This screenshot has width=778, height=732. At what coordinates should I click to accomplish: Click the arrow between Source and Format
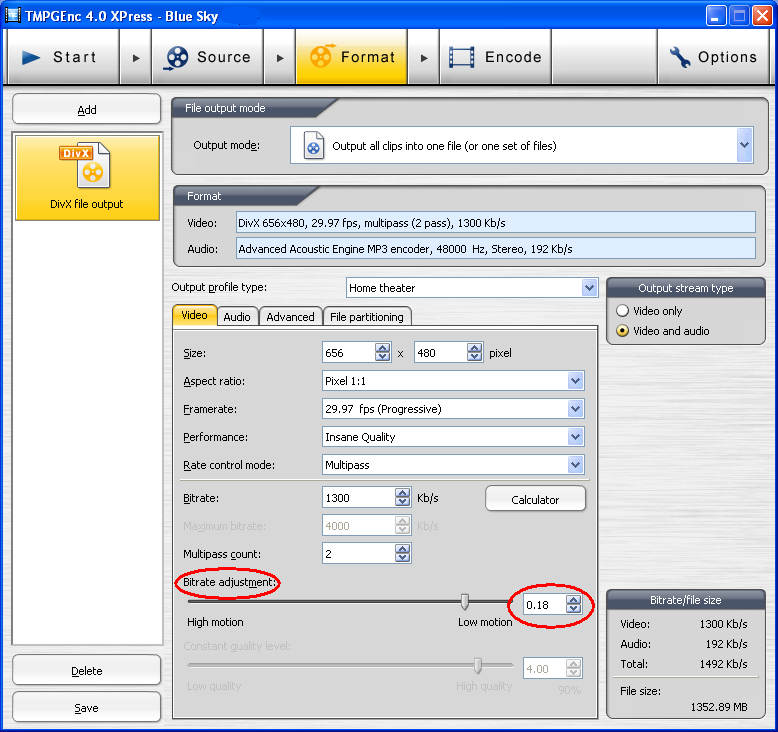[280, 58]
